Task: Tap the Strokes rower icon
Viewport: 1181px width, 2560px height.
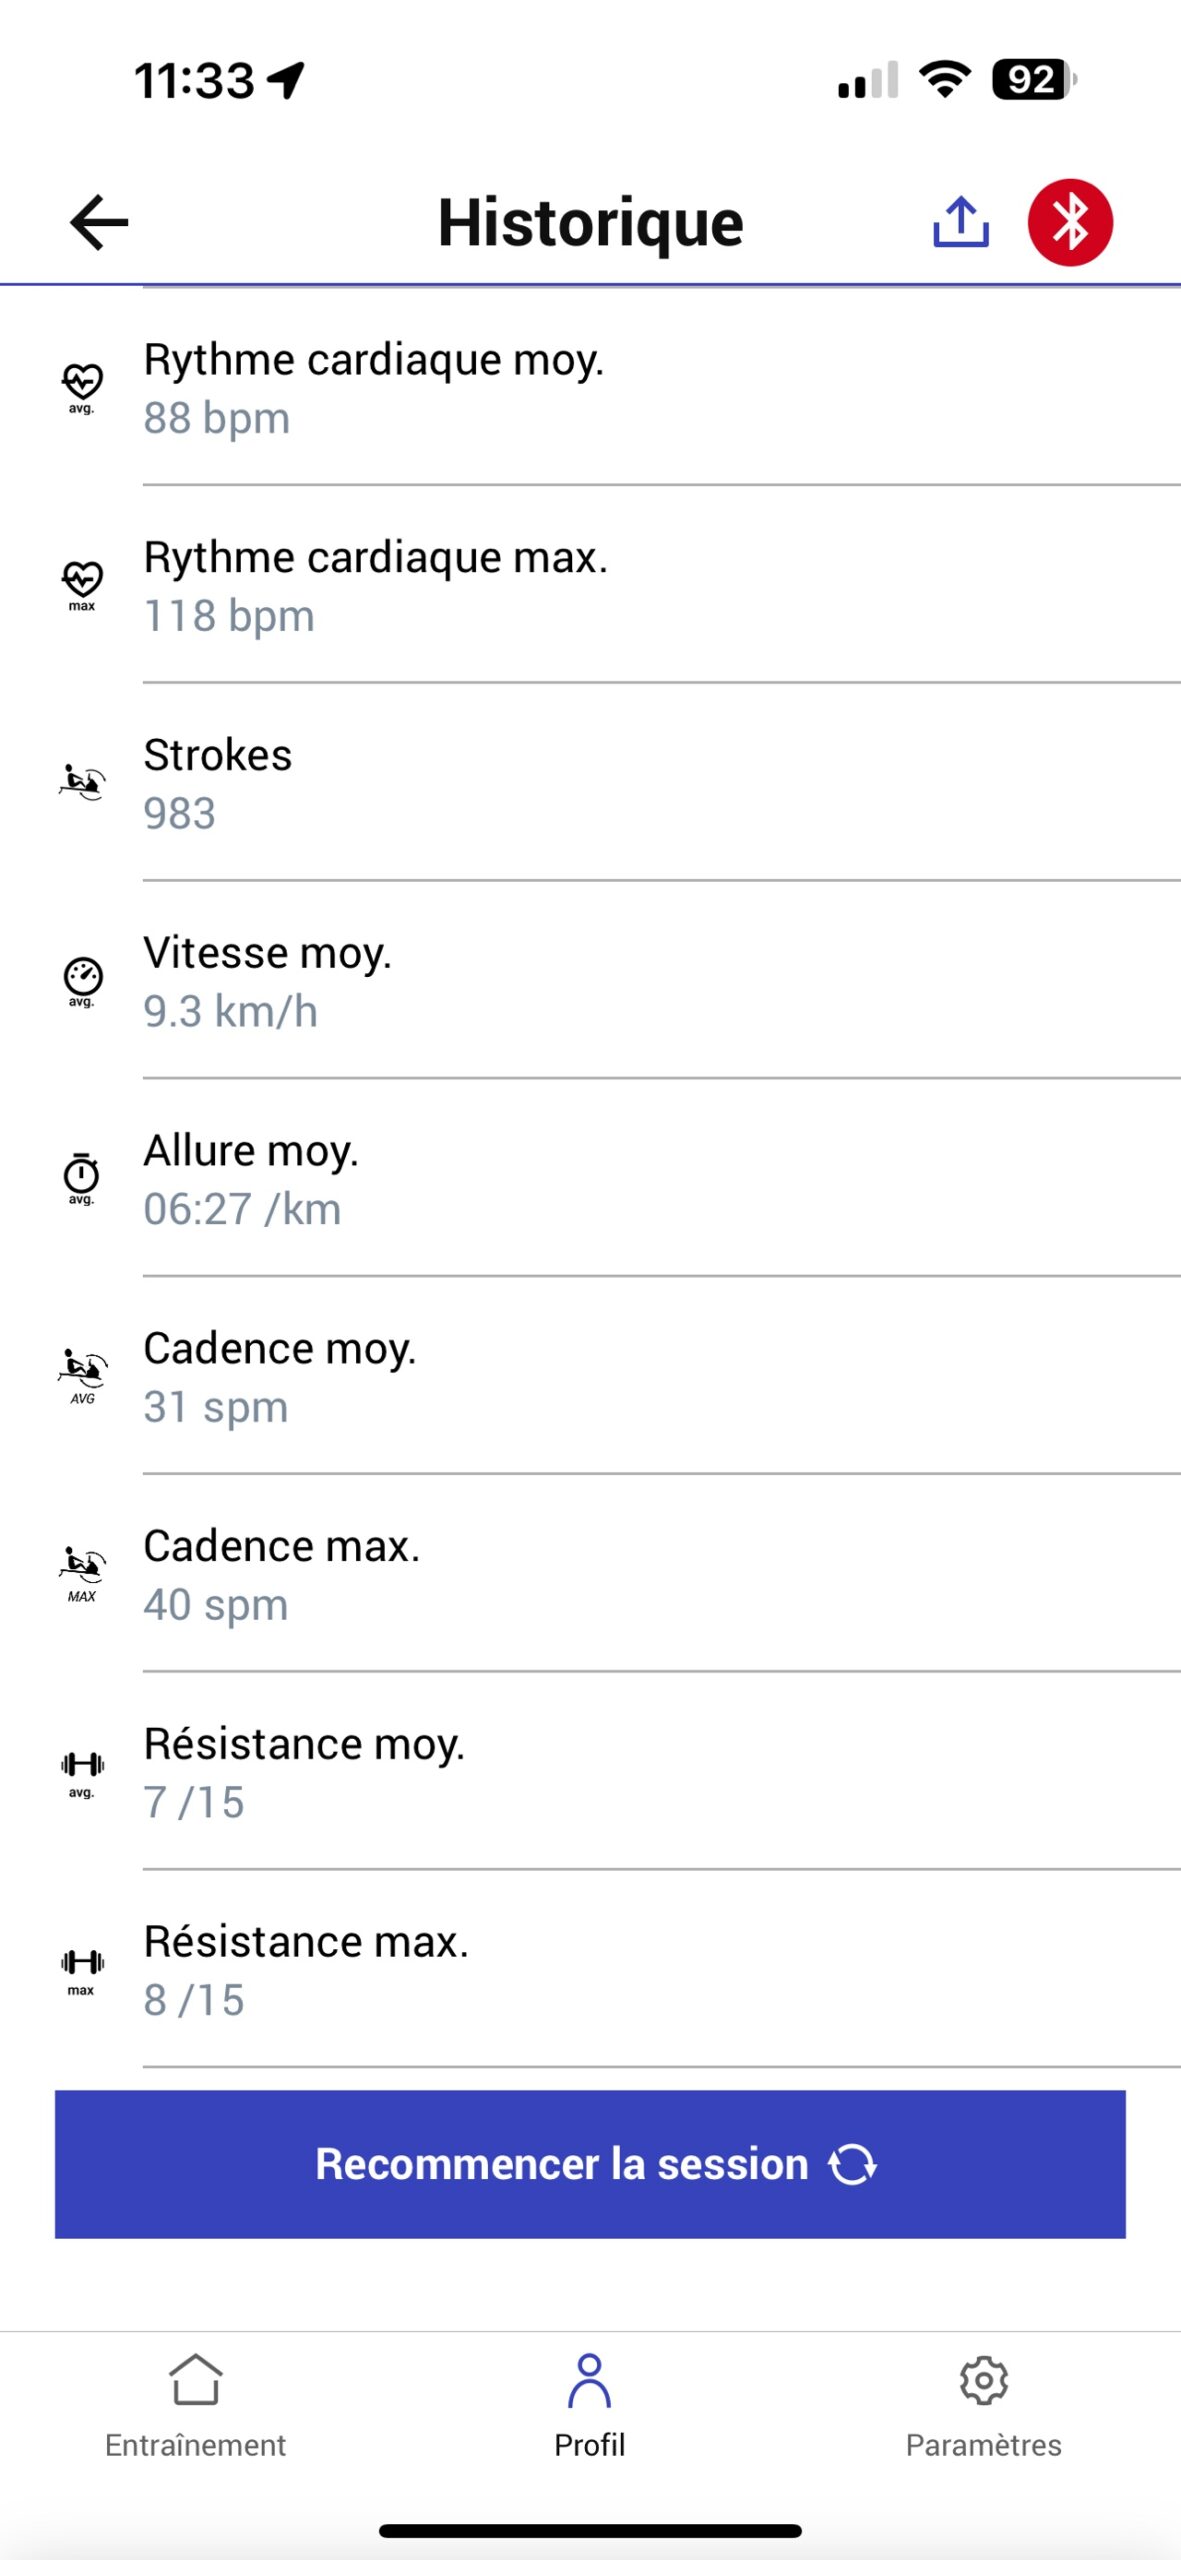Action: pos(82,782)
